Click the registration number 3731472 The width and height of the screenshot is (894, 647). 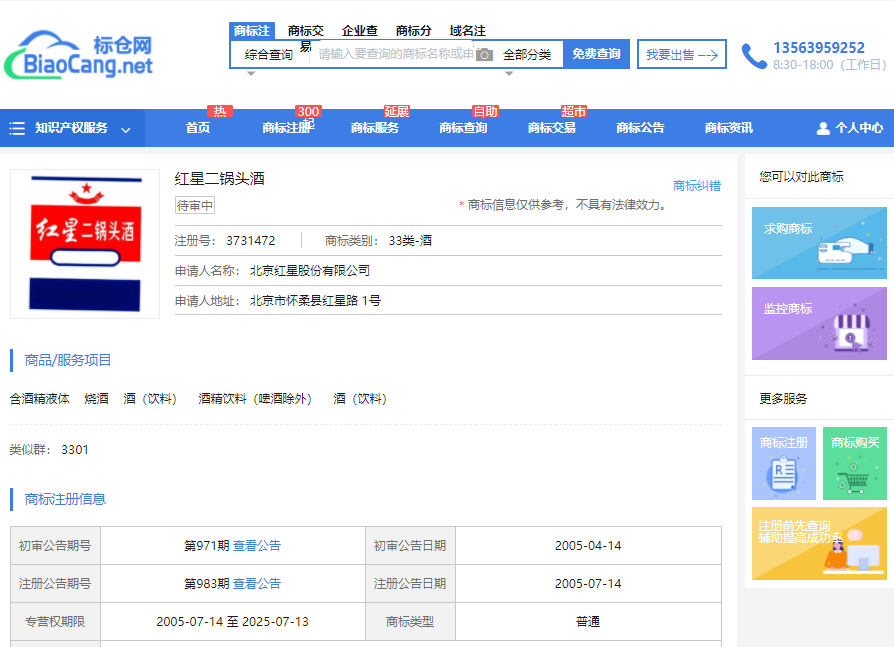click(251, 241)
